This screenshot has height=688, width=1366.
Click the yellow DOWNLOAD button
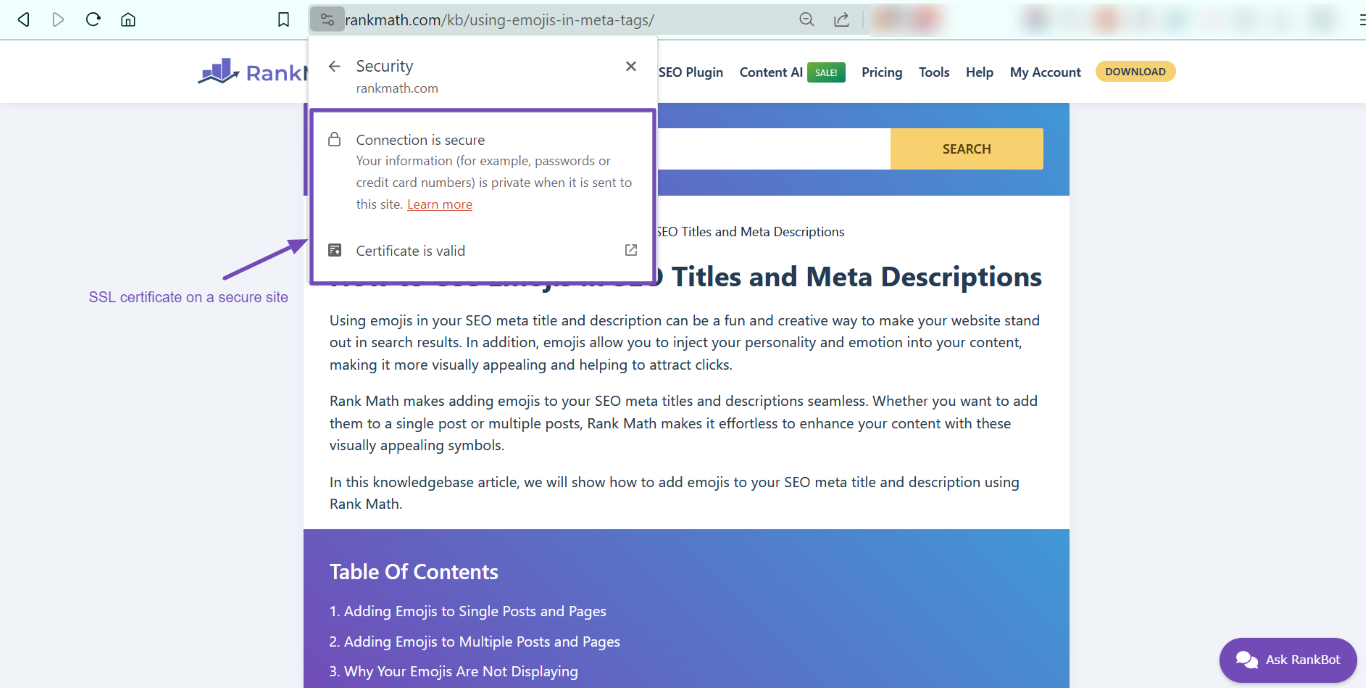click(1136, 72)
